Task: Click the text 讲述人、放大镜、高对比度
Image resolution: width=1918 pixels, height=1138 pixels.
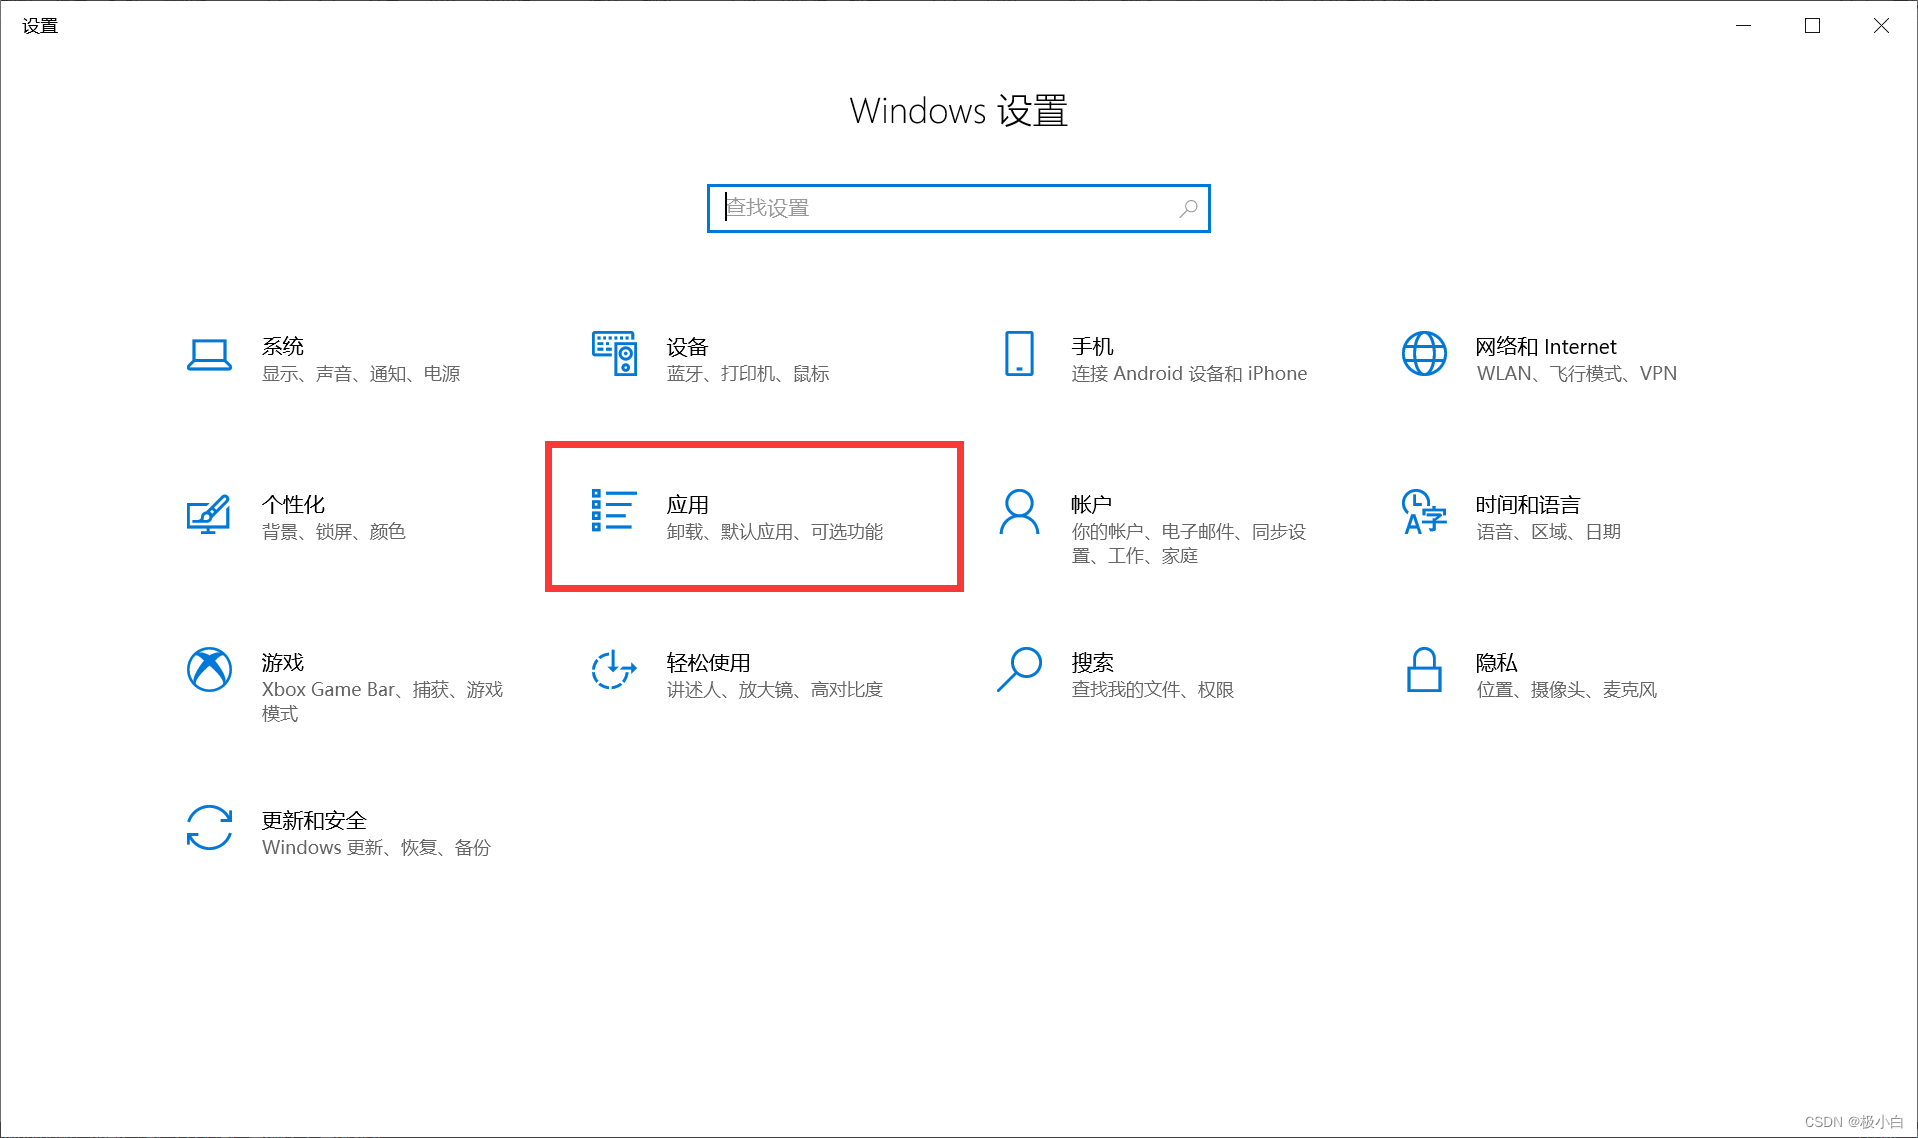Action: [775, 690]
